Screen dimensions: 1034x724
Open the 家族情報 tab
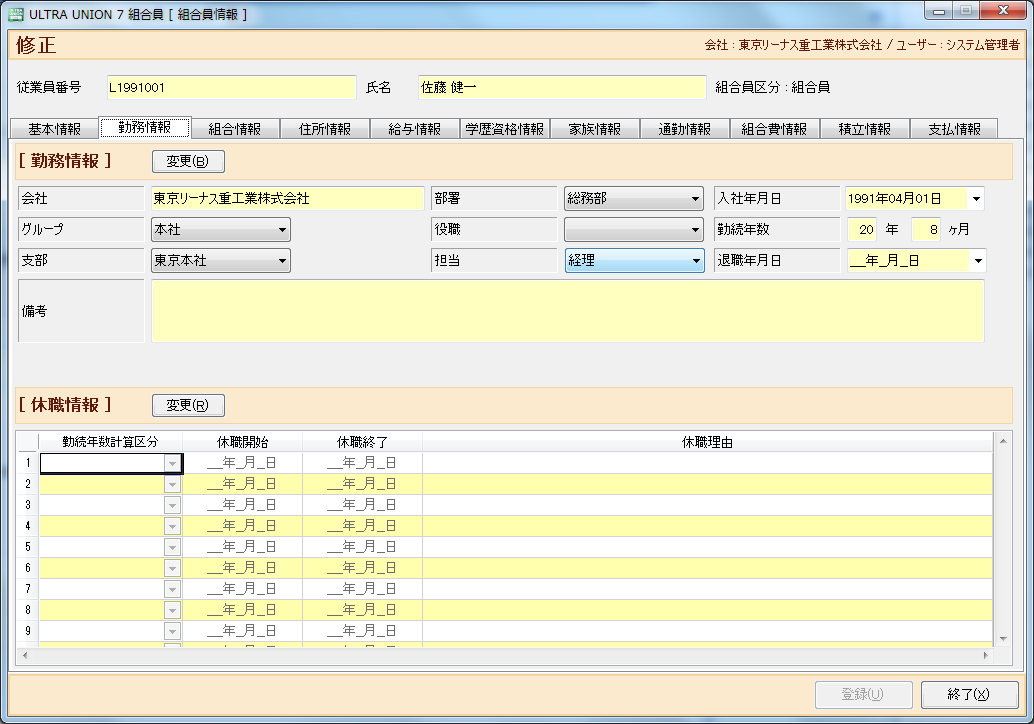[595, 129]
